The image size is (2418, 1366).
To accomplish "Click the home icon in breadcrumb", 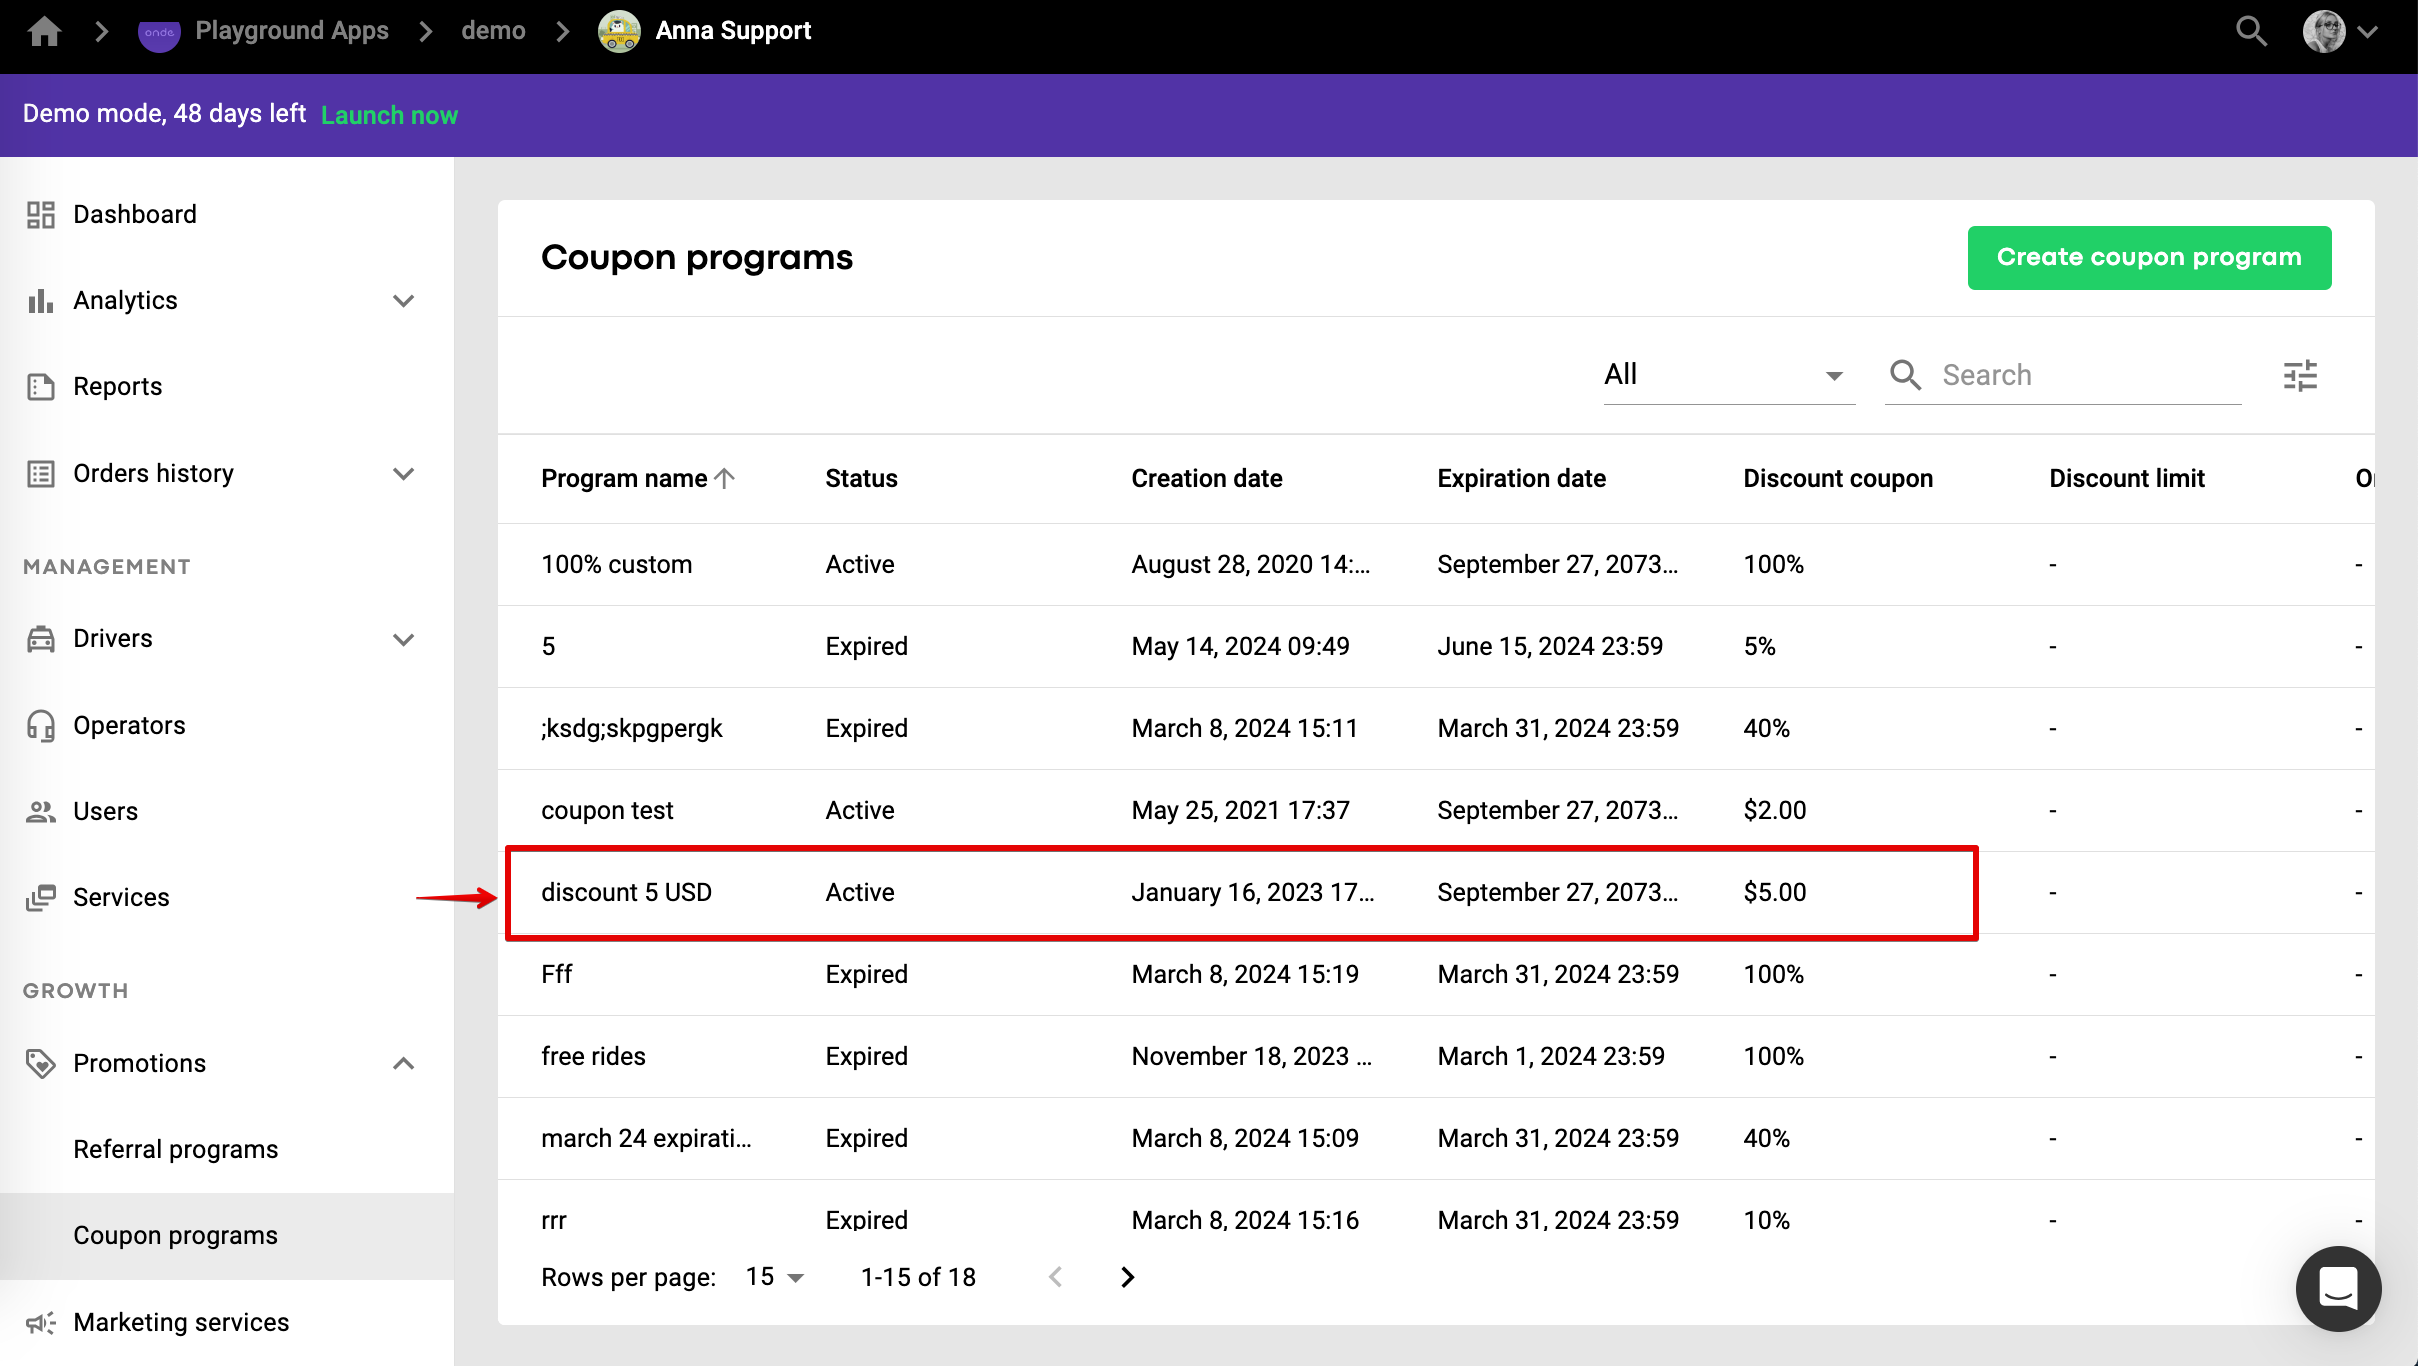I will 44,32.
